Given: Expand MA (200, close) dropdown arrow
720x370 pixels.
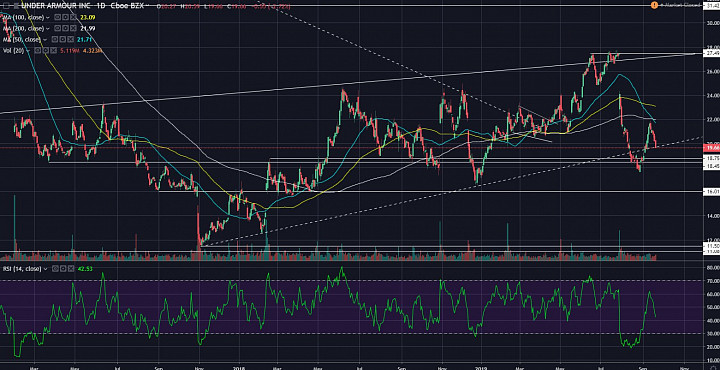Looking at the screenshot, I should 48,28.
